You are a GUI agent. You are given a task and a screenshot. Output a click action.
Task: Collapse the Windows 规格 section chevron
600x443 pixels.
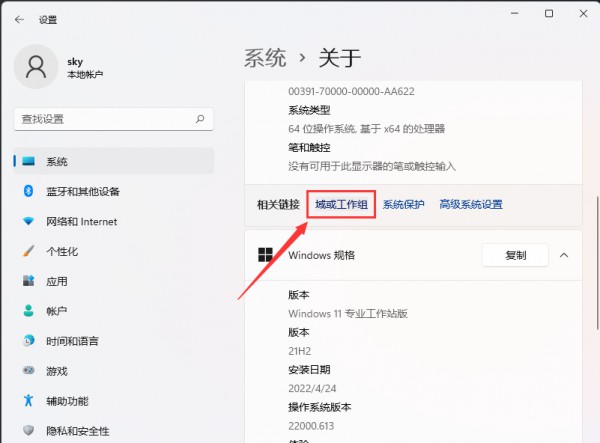pyautogui.click(x=564, y=255)
